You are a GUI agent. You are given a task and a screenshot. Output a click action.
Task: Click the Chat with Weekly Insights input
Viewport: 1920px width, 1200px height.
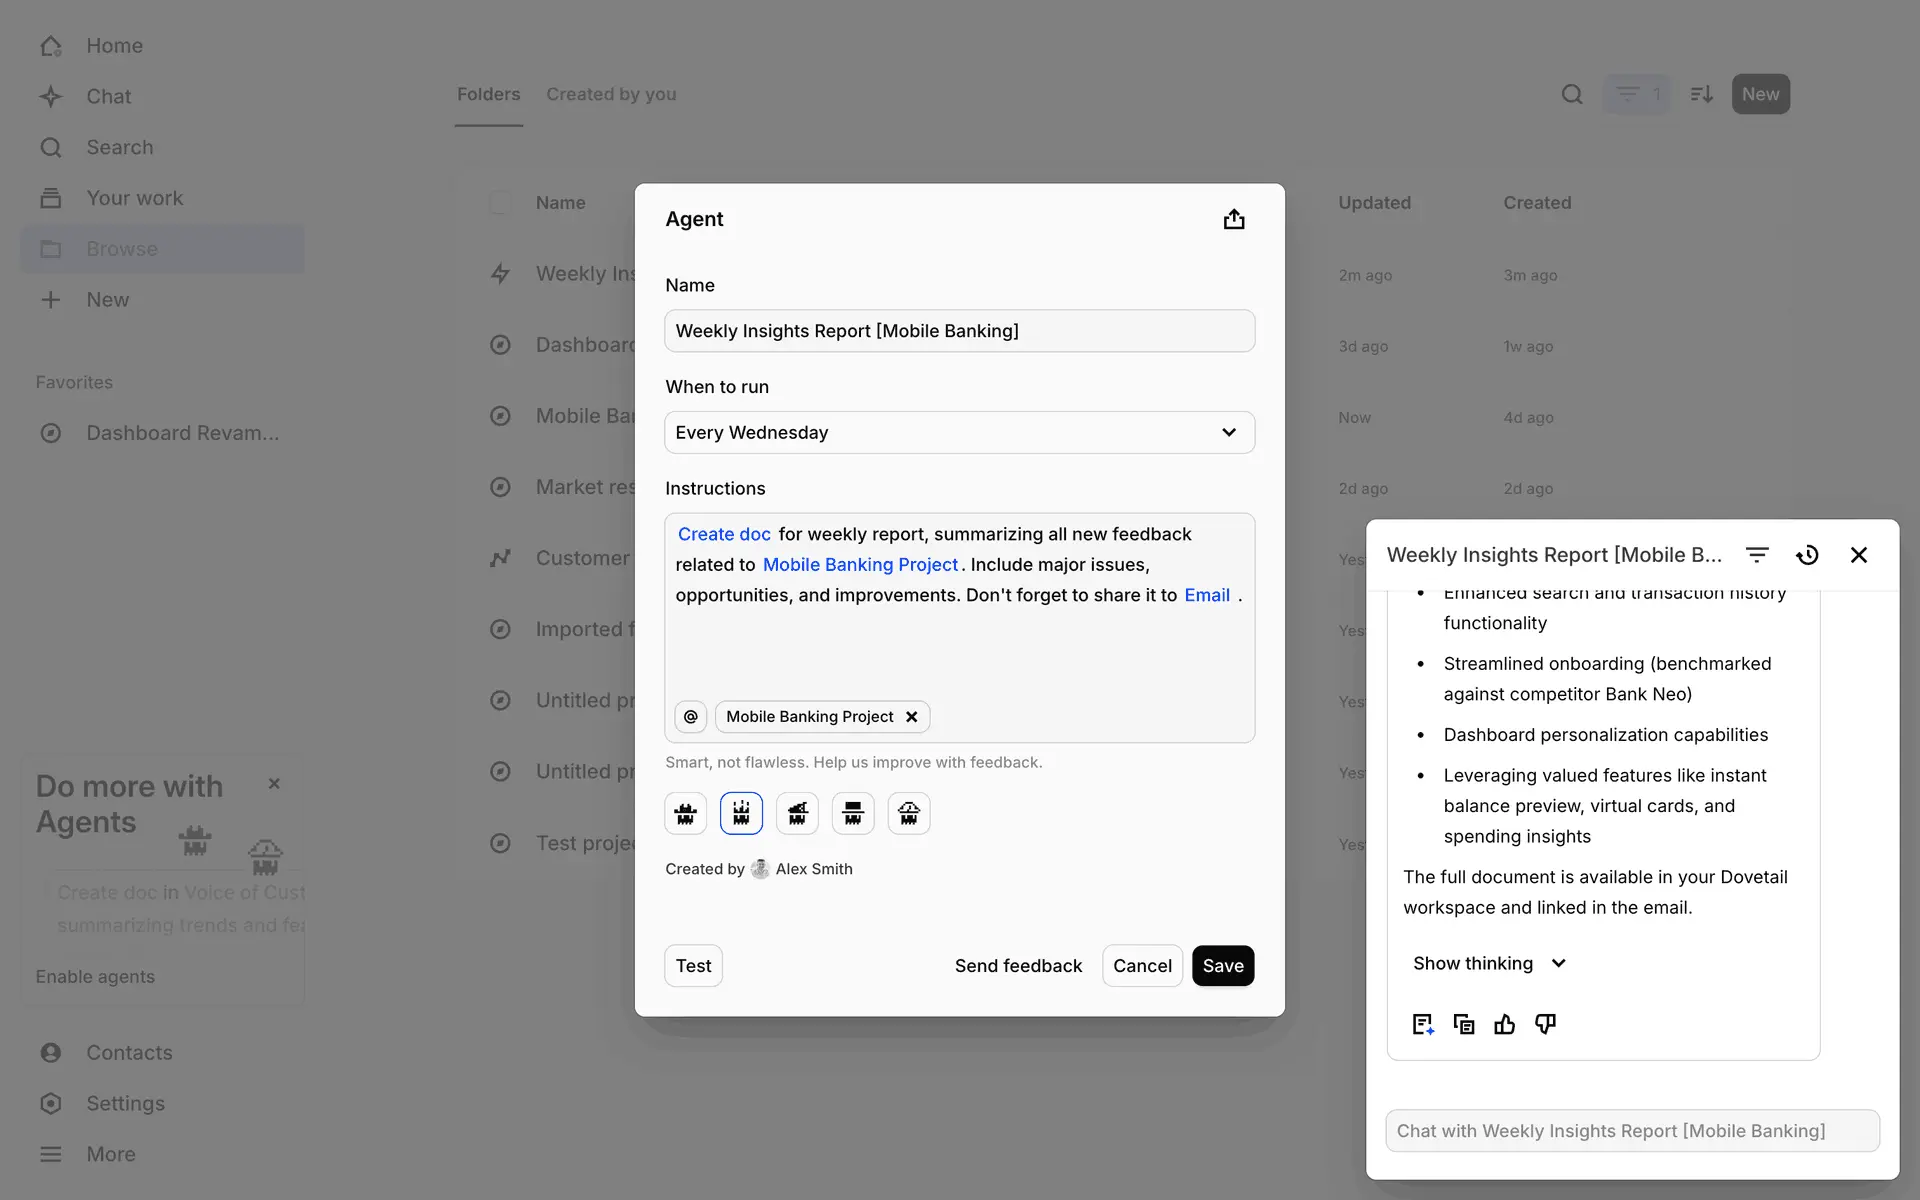tap(1632, 1130)
